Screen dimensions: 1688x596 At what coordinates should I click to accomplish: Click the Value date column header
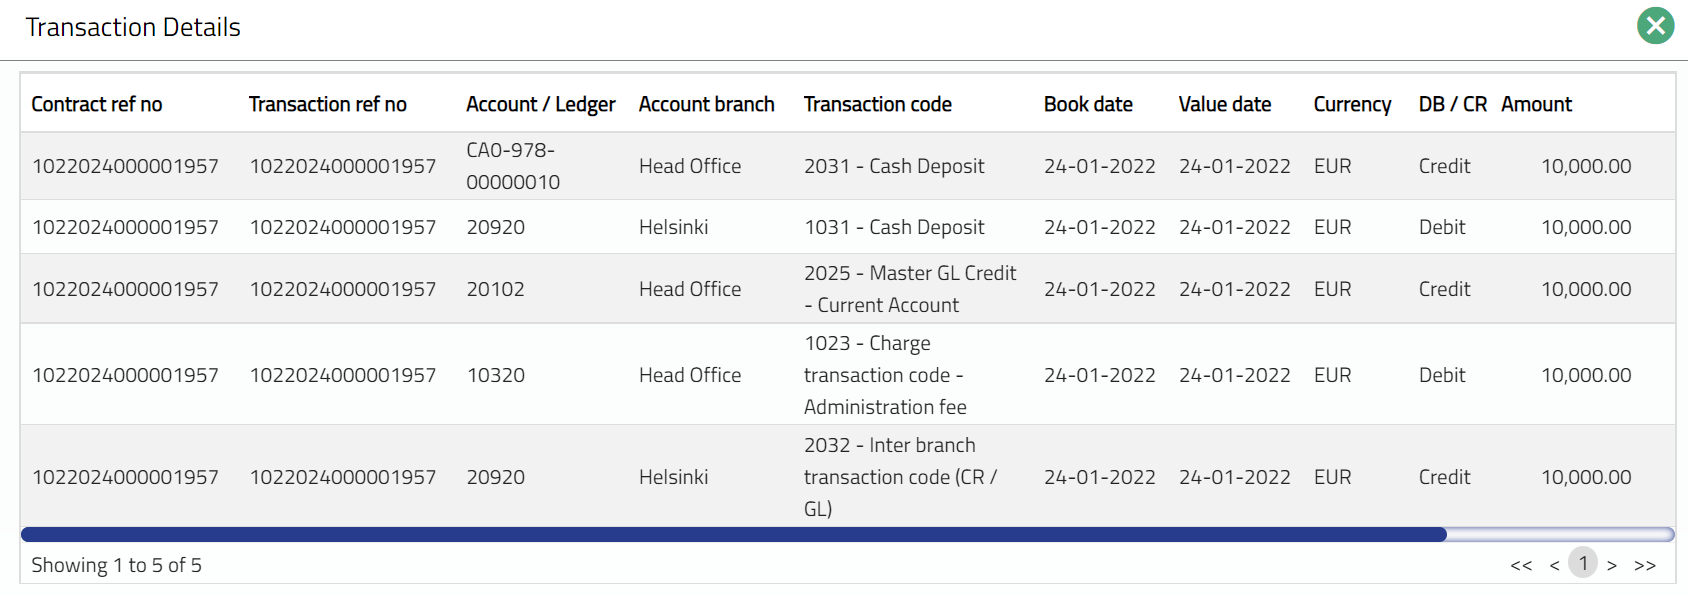[x=1225, y=104]
